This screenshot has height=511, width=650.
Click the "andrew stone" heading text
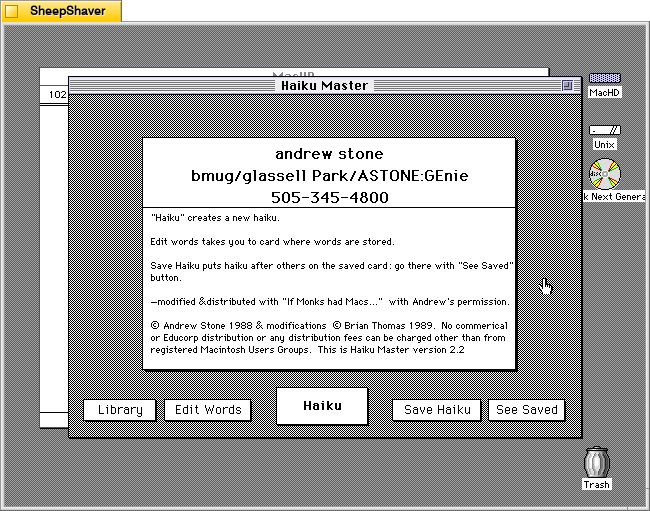329,154
